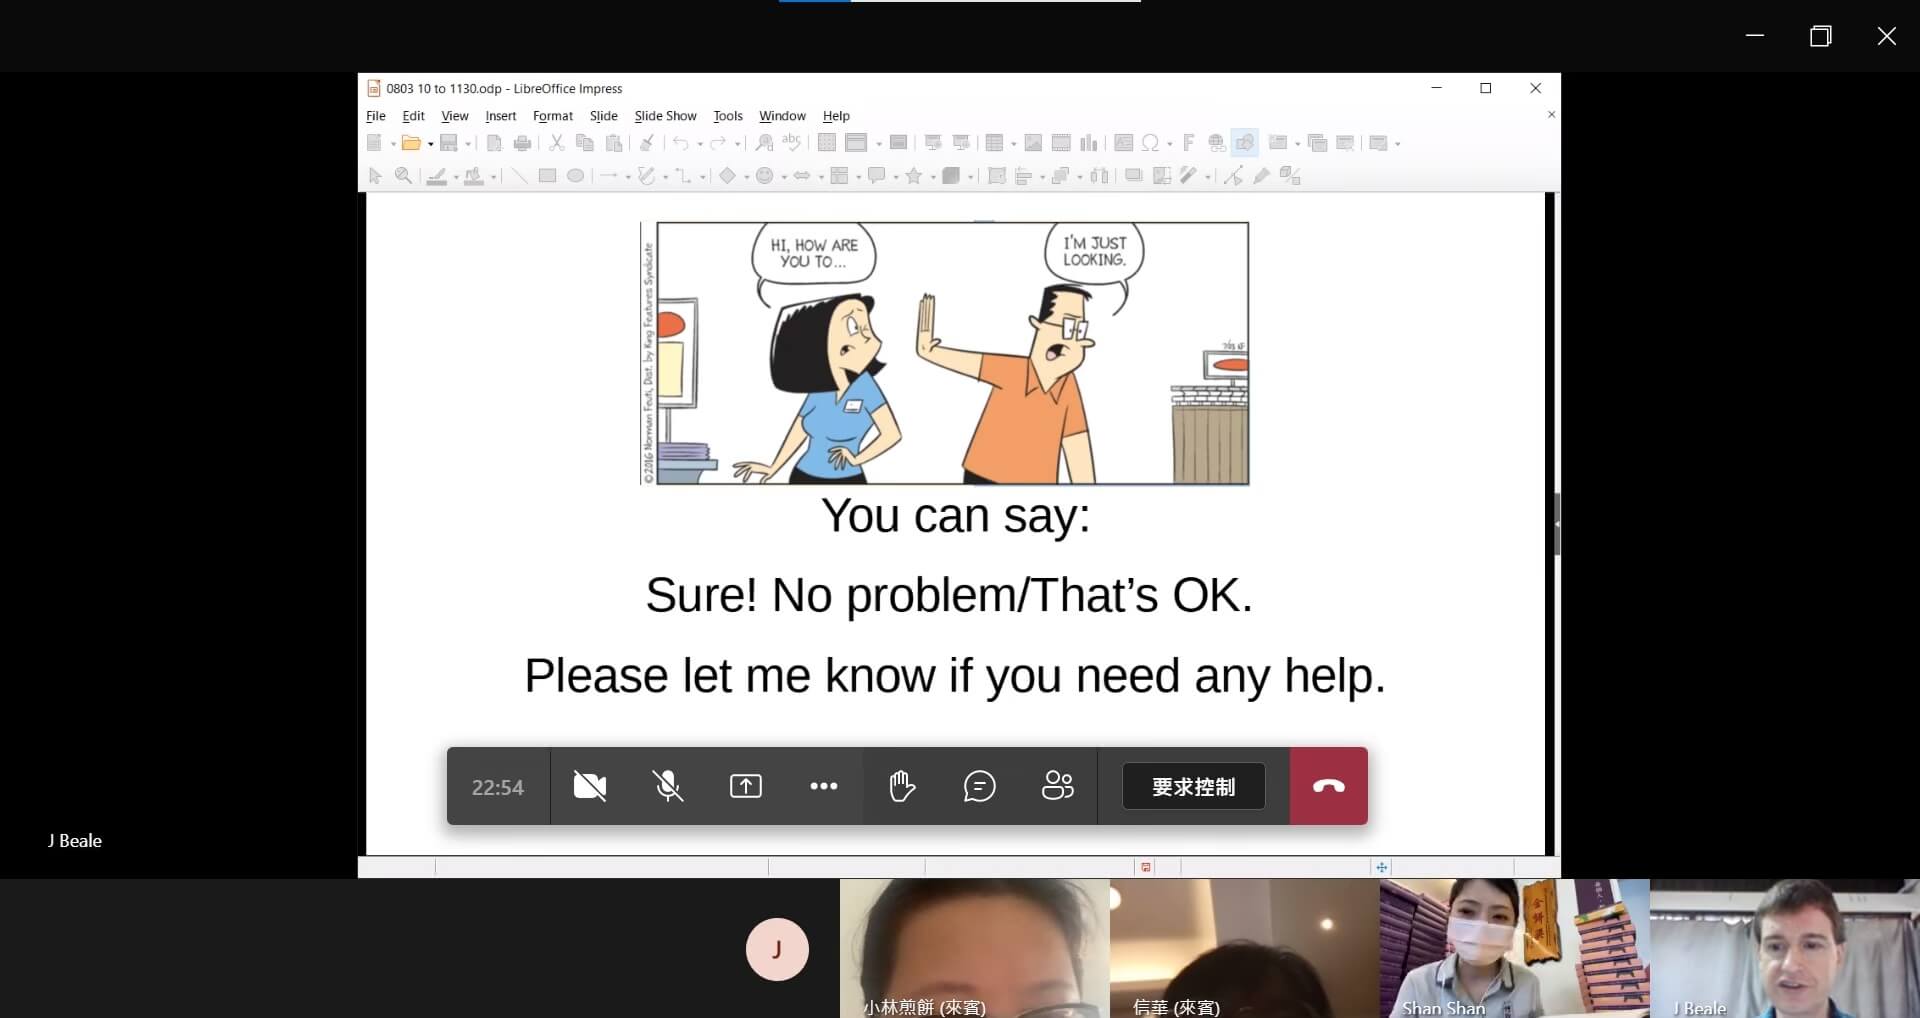The width and height of the screenshot is (1920, 1018).
Task: Expand the Stars and Banners dropdown arrow
Action: pyautogui.click(x=933, y=177)
